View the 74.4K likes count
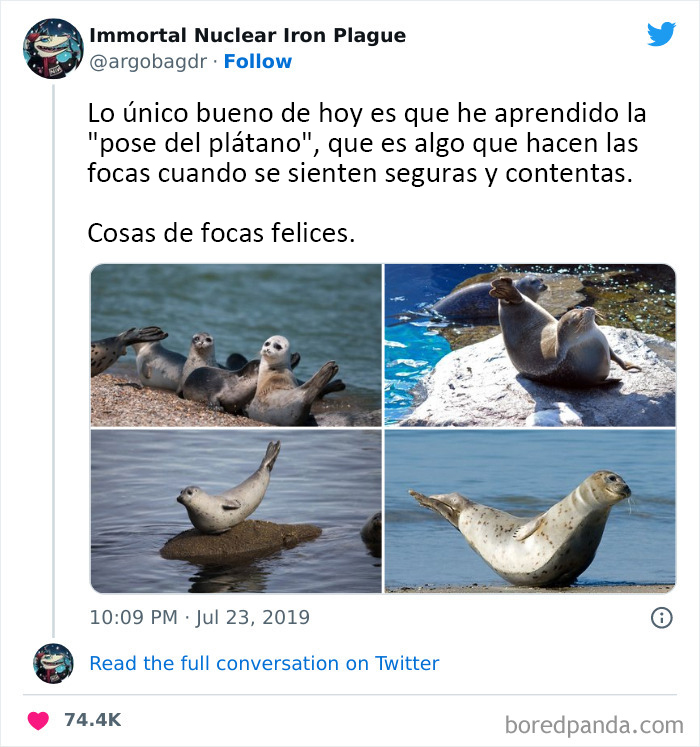Viewport: 700px width, 747px height. tap(93, 720)
